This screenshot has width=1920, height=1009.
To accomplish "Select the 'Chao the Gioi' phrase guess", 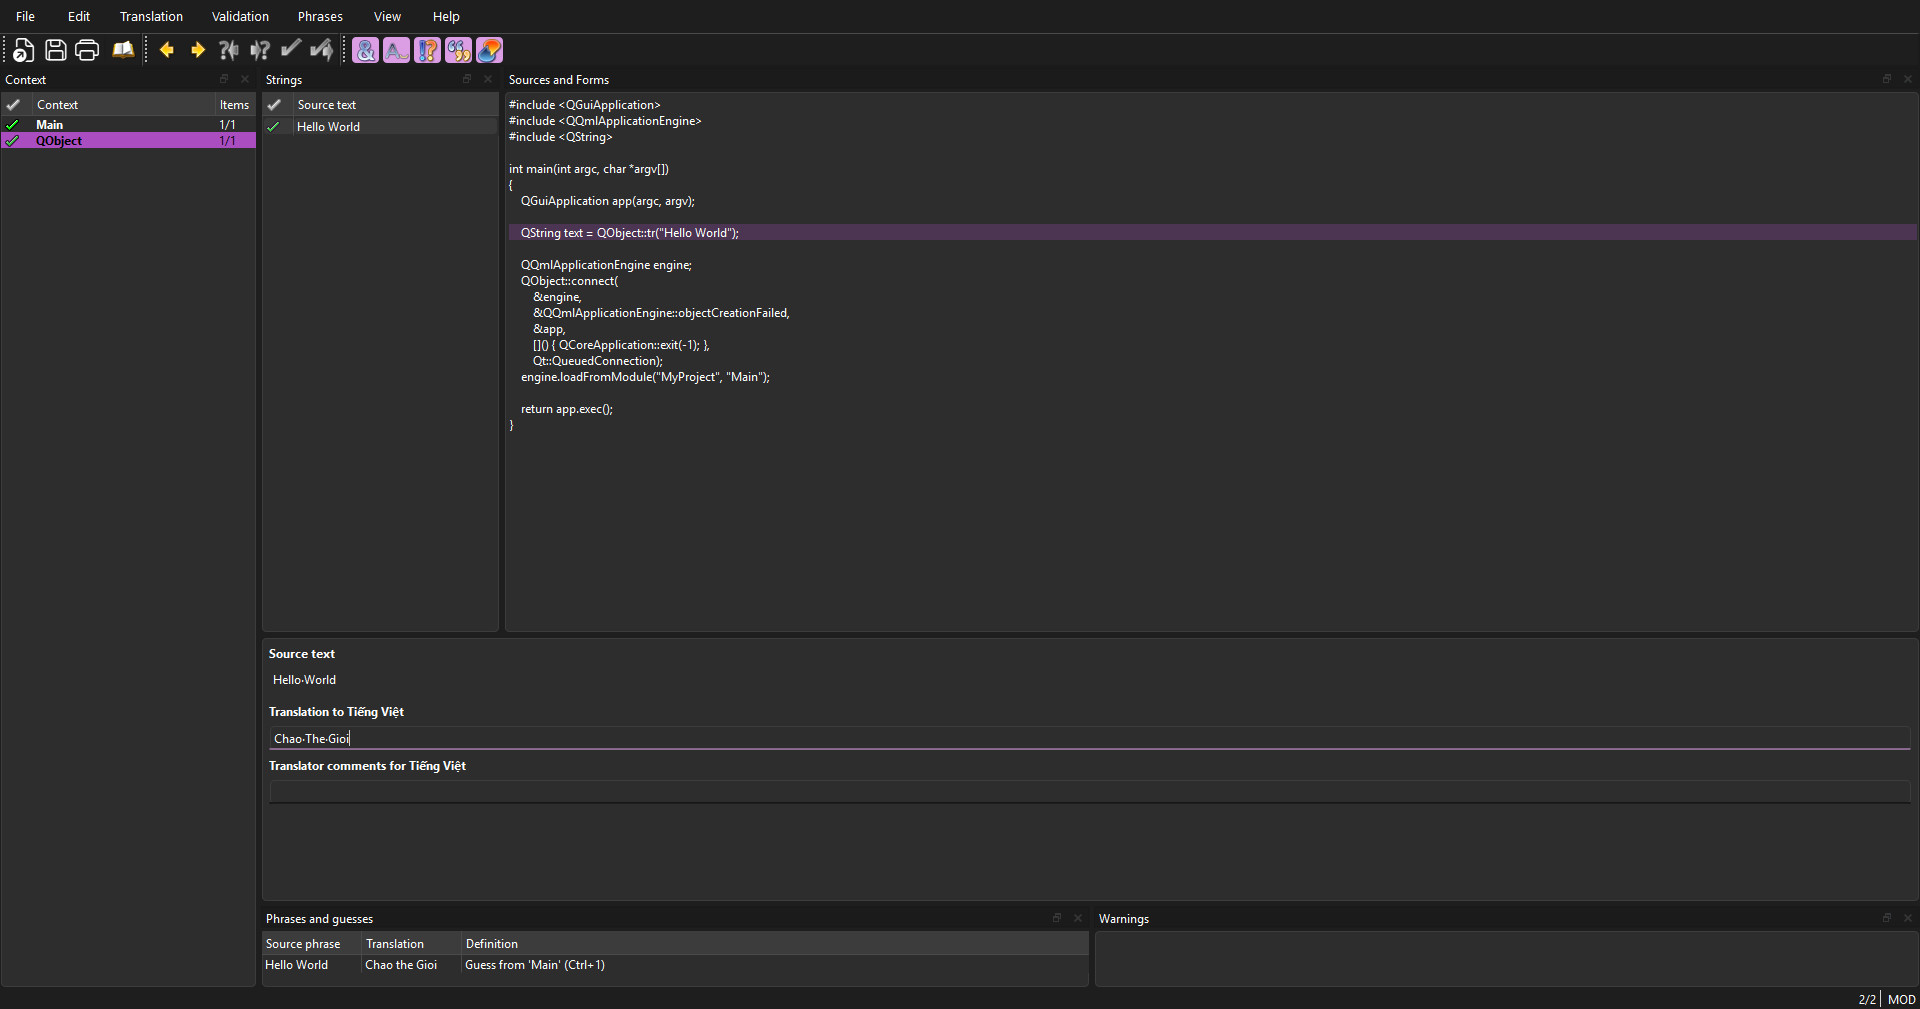I will pos(401,965).
